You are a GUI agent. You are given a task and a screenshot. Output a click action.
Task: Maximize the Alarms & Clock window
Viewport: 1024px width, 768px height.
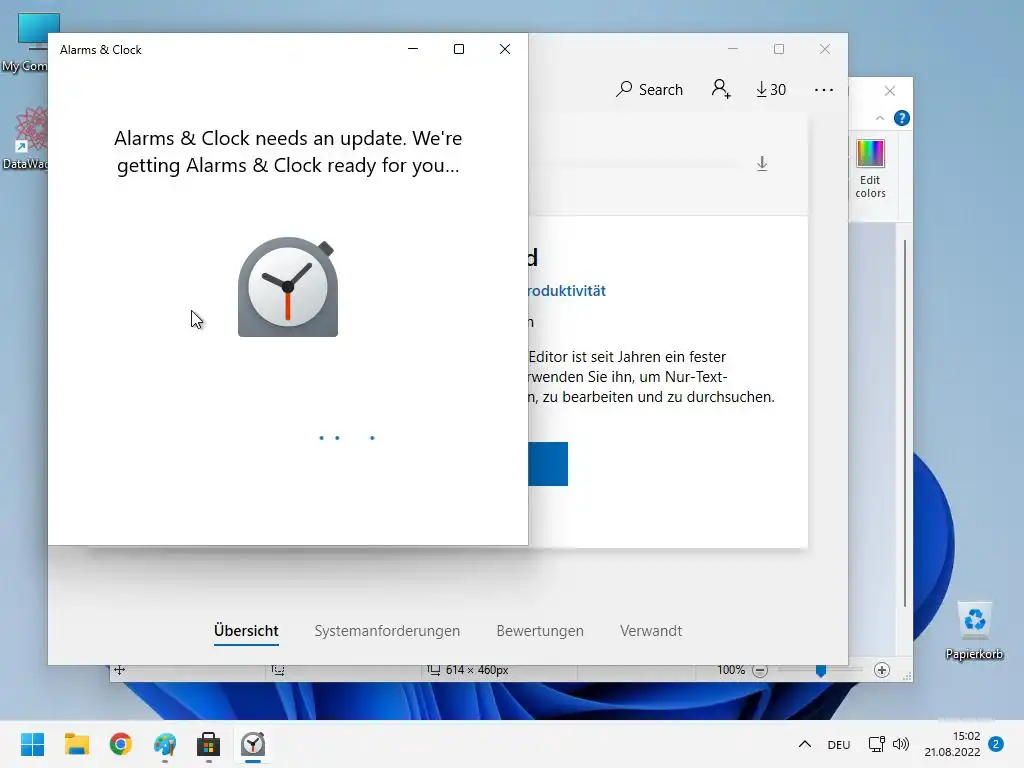pyautogui.click(x=459, y=49)
